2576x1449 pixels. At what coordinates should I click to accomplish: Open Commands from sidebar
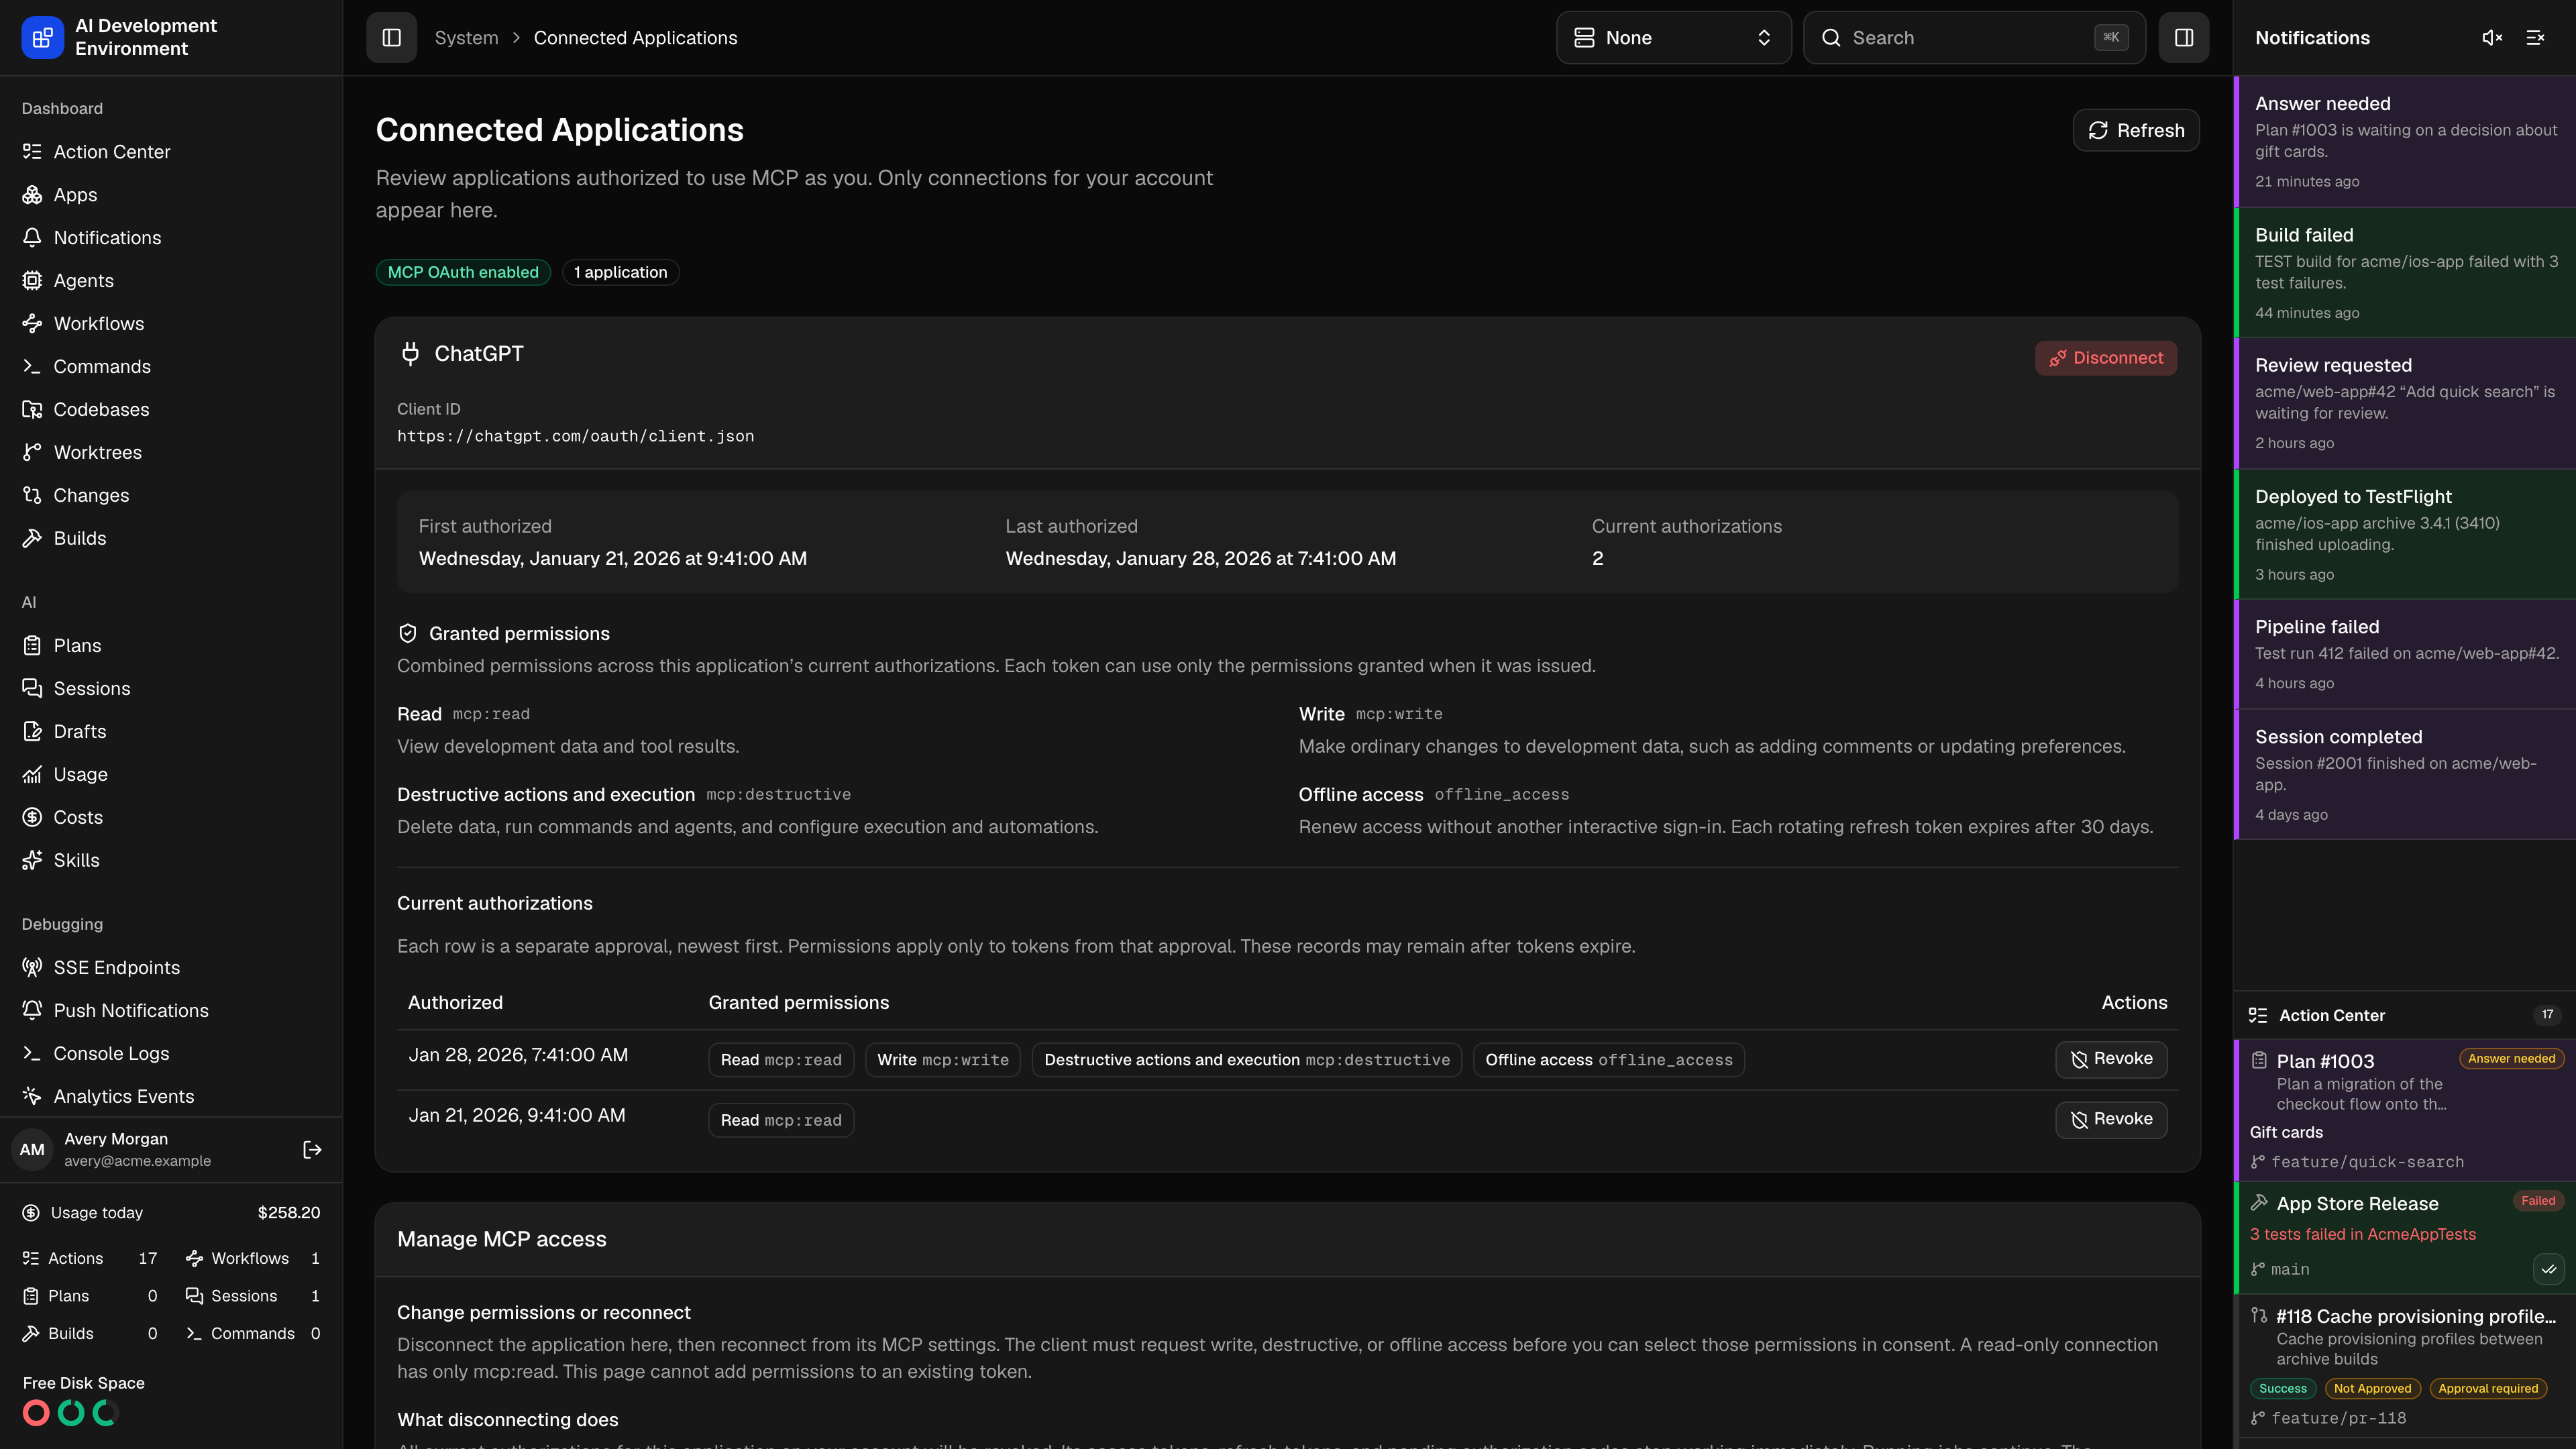click(171, 367)
